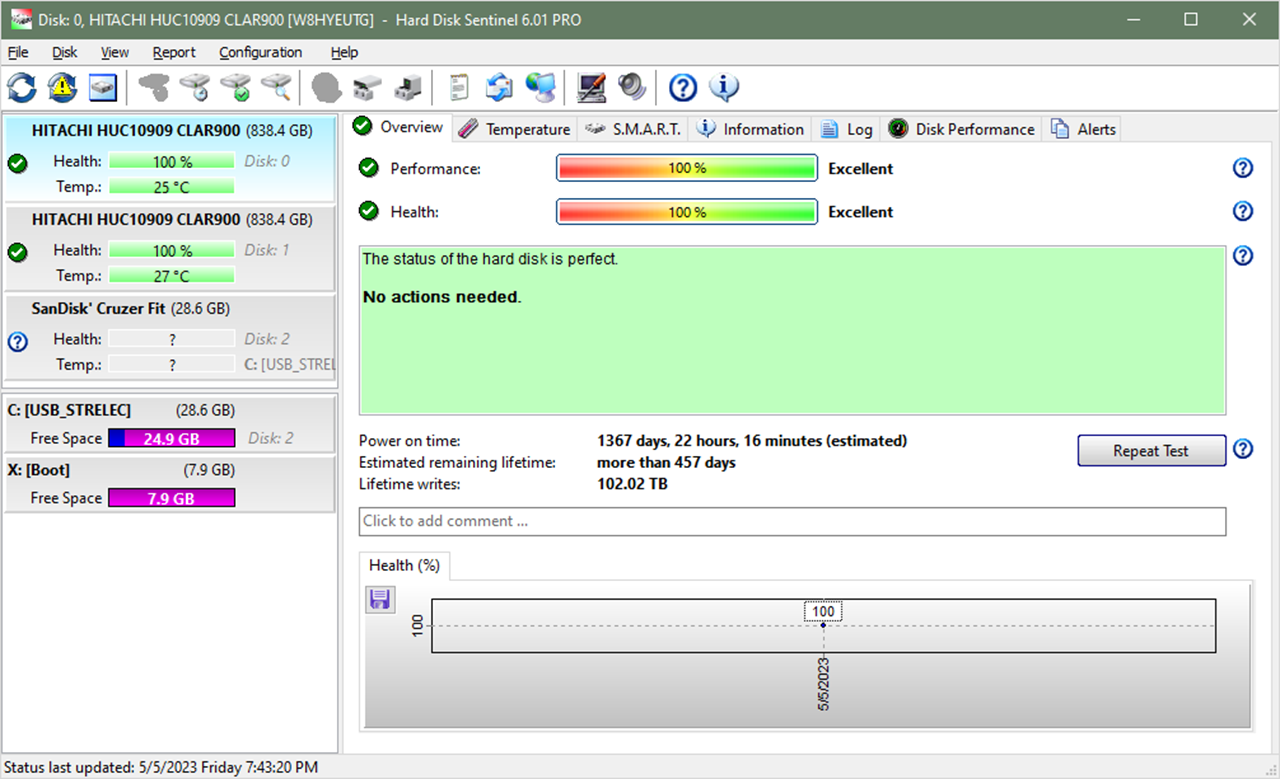This screenshot has height=779, width=1280.
Task: Open the Configuration menu
Action: [260, 52]
